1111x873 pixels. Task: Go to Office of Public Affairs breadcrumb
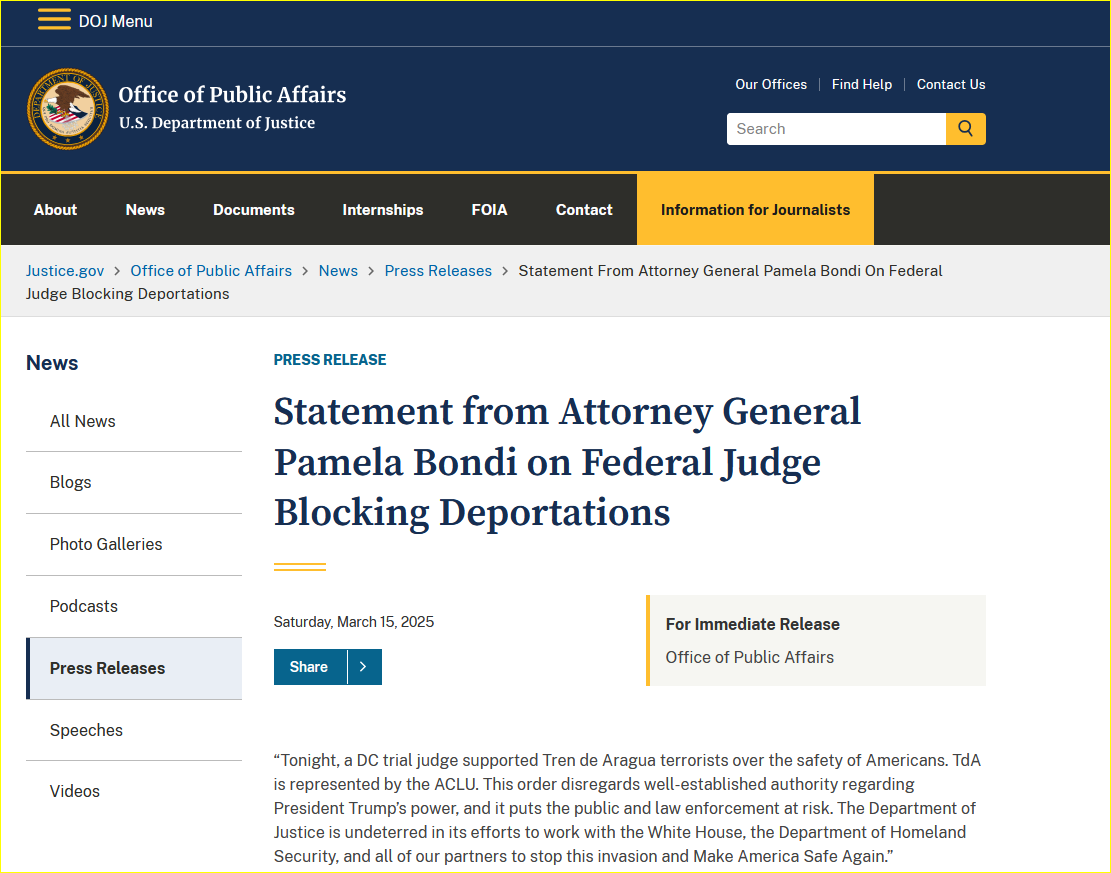click(211, 271)
